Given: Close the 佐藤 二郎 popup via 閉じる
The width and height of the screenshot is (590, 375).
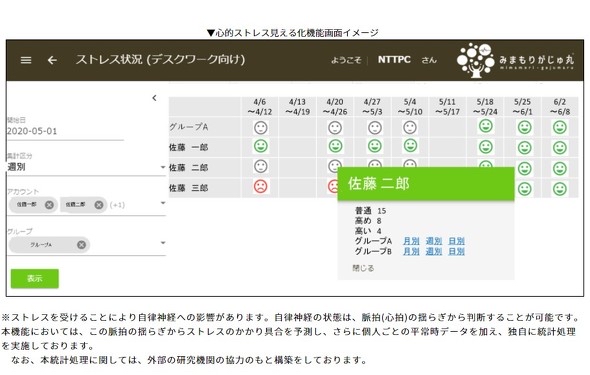Looking at the screenshot, I should click(363, 268).
